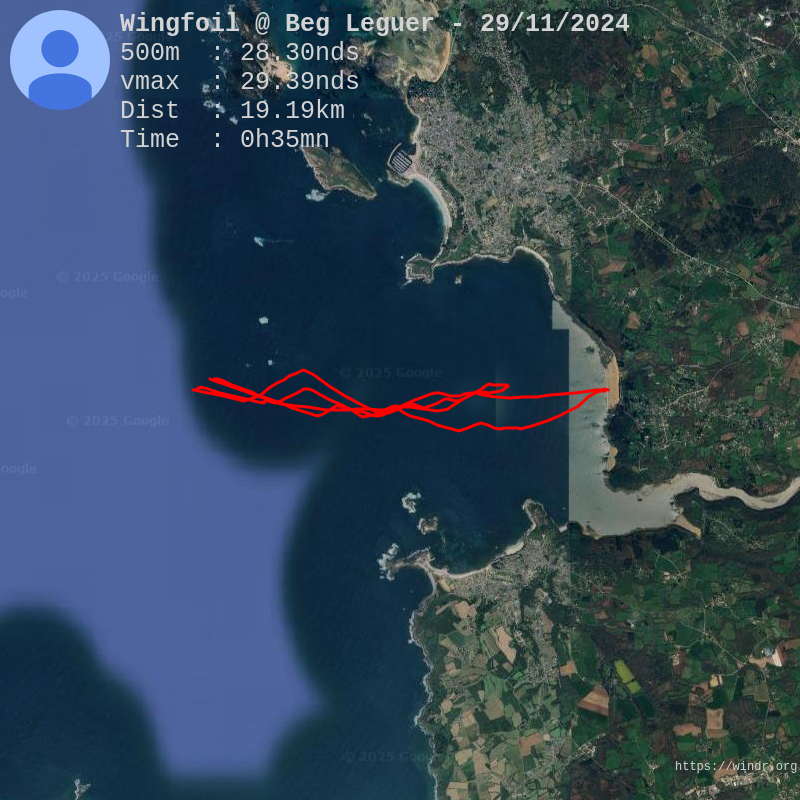This screenshot has width=800, height=800.
Task: Click the small loop on the red track
Action: pyautogui.click(x=493, y=389)
